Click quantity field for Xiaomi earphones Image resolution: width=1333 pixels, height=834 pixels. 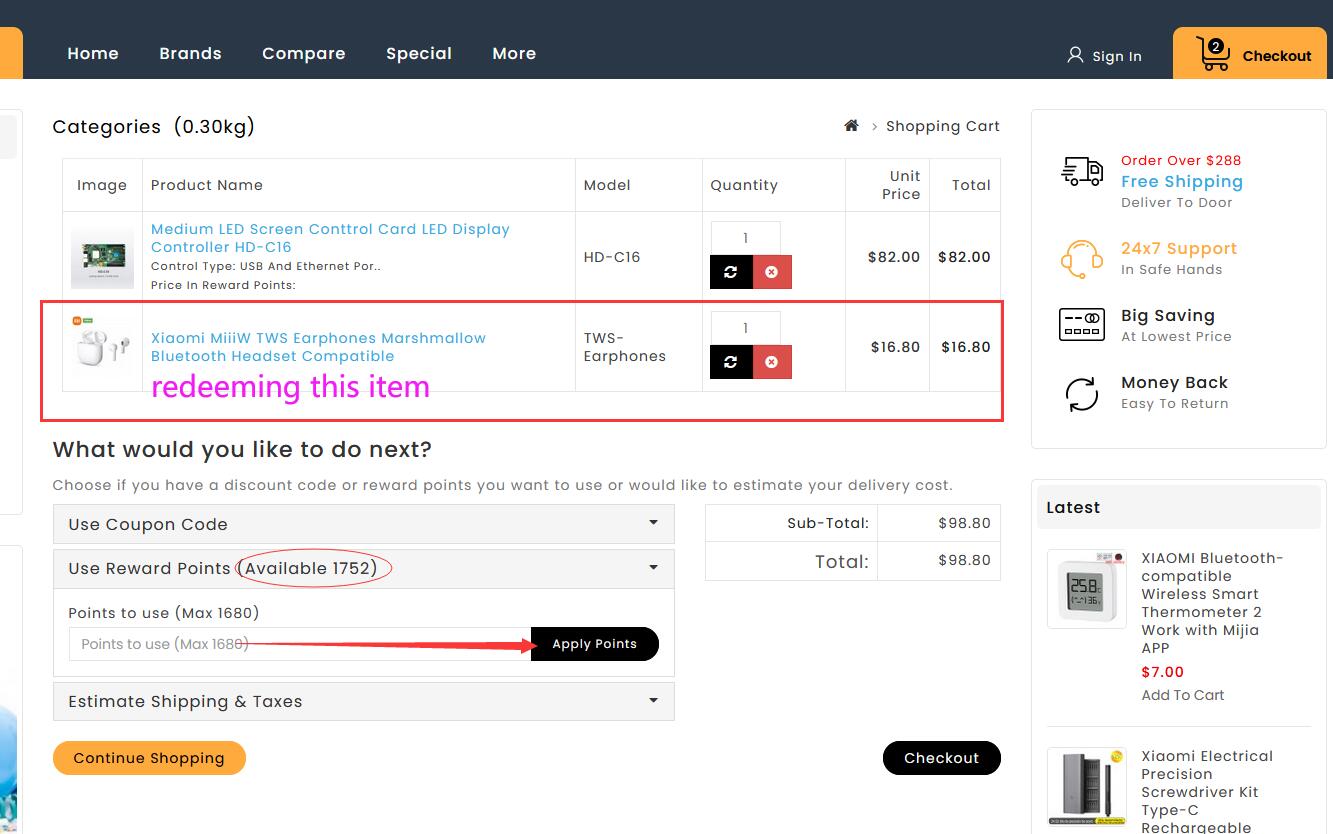[x=745, y=328]
